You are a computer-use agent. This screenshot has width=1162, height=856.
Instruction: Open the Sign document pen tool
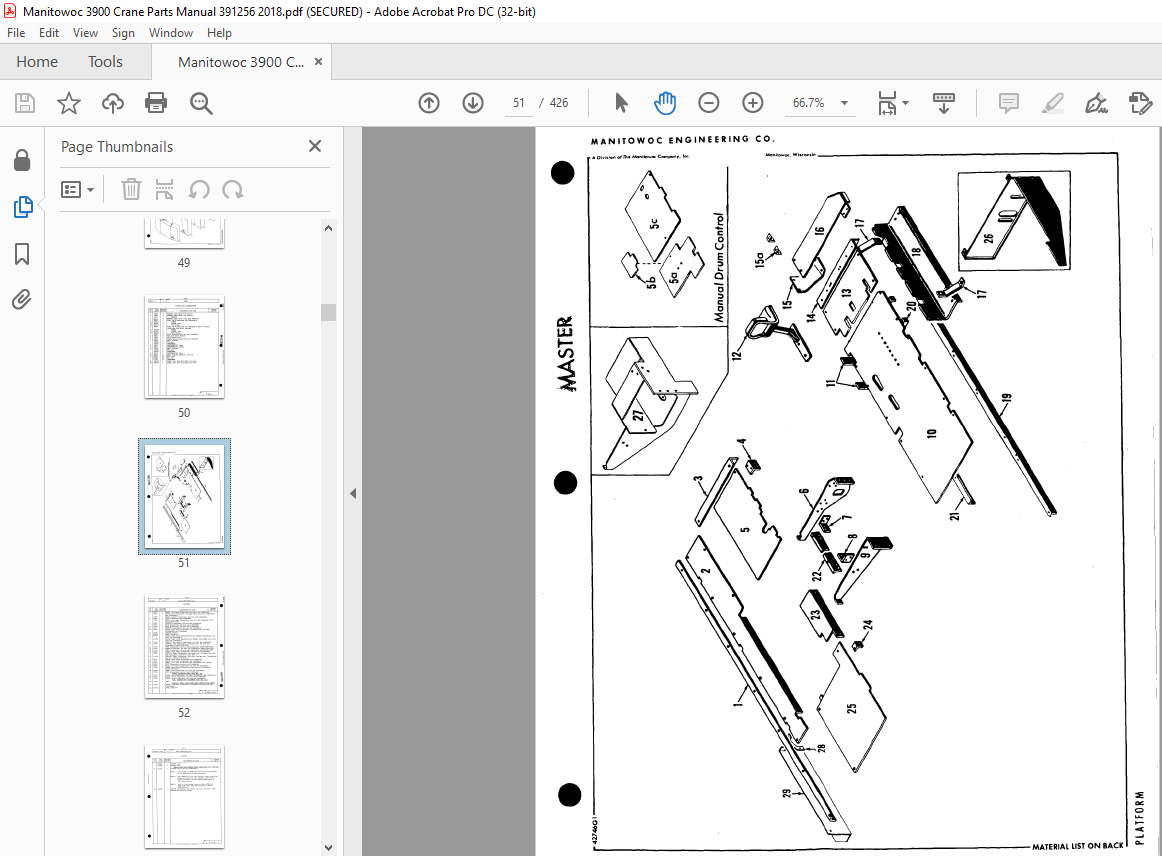pos(1096,103)
